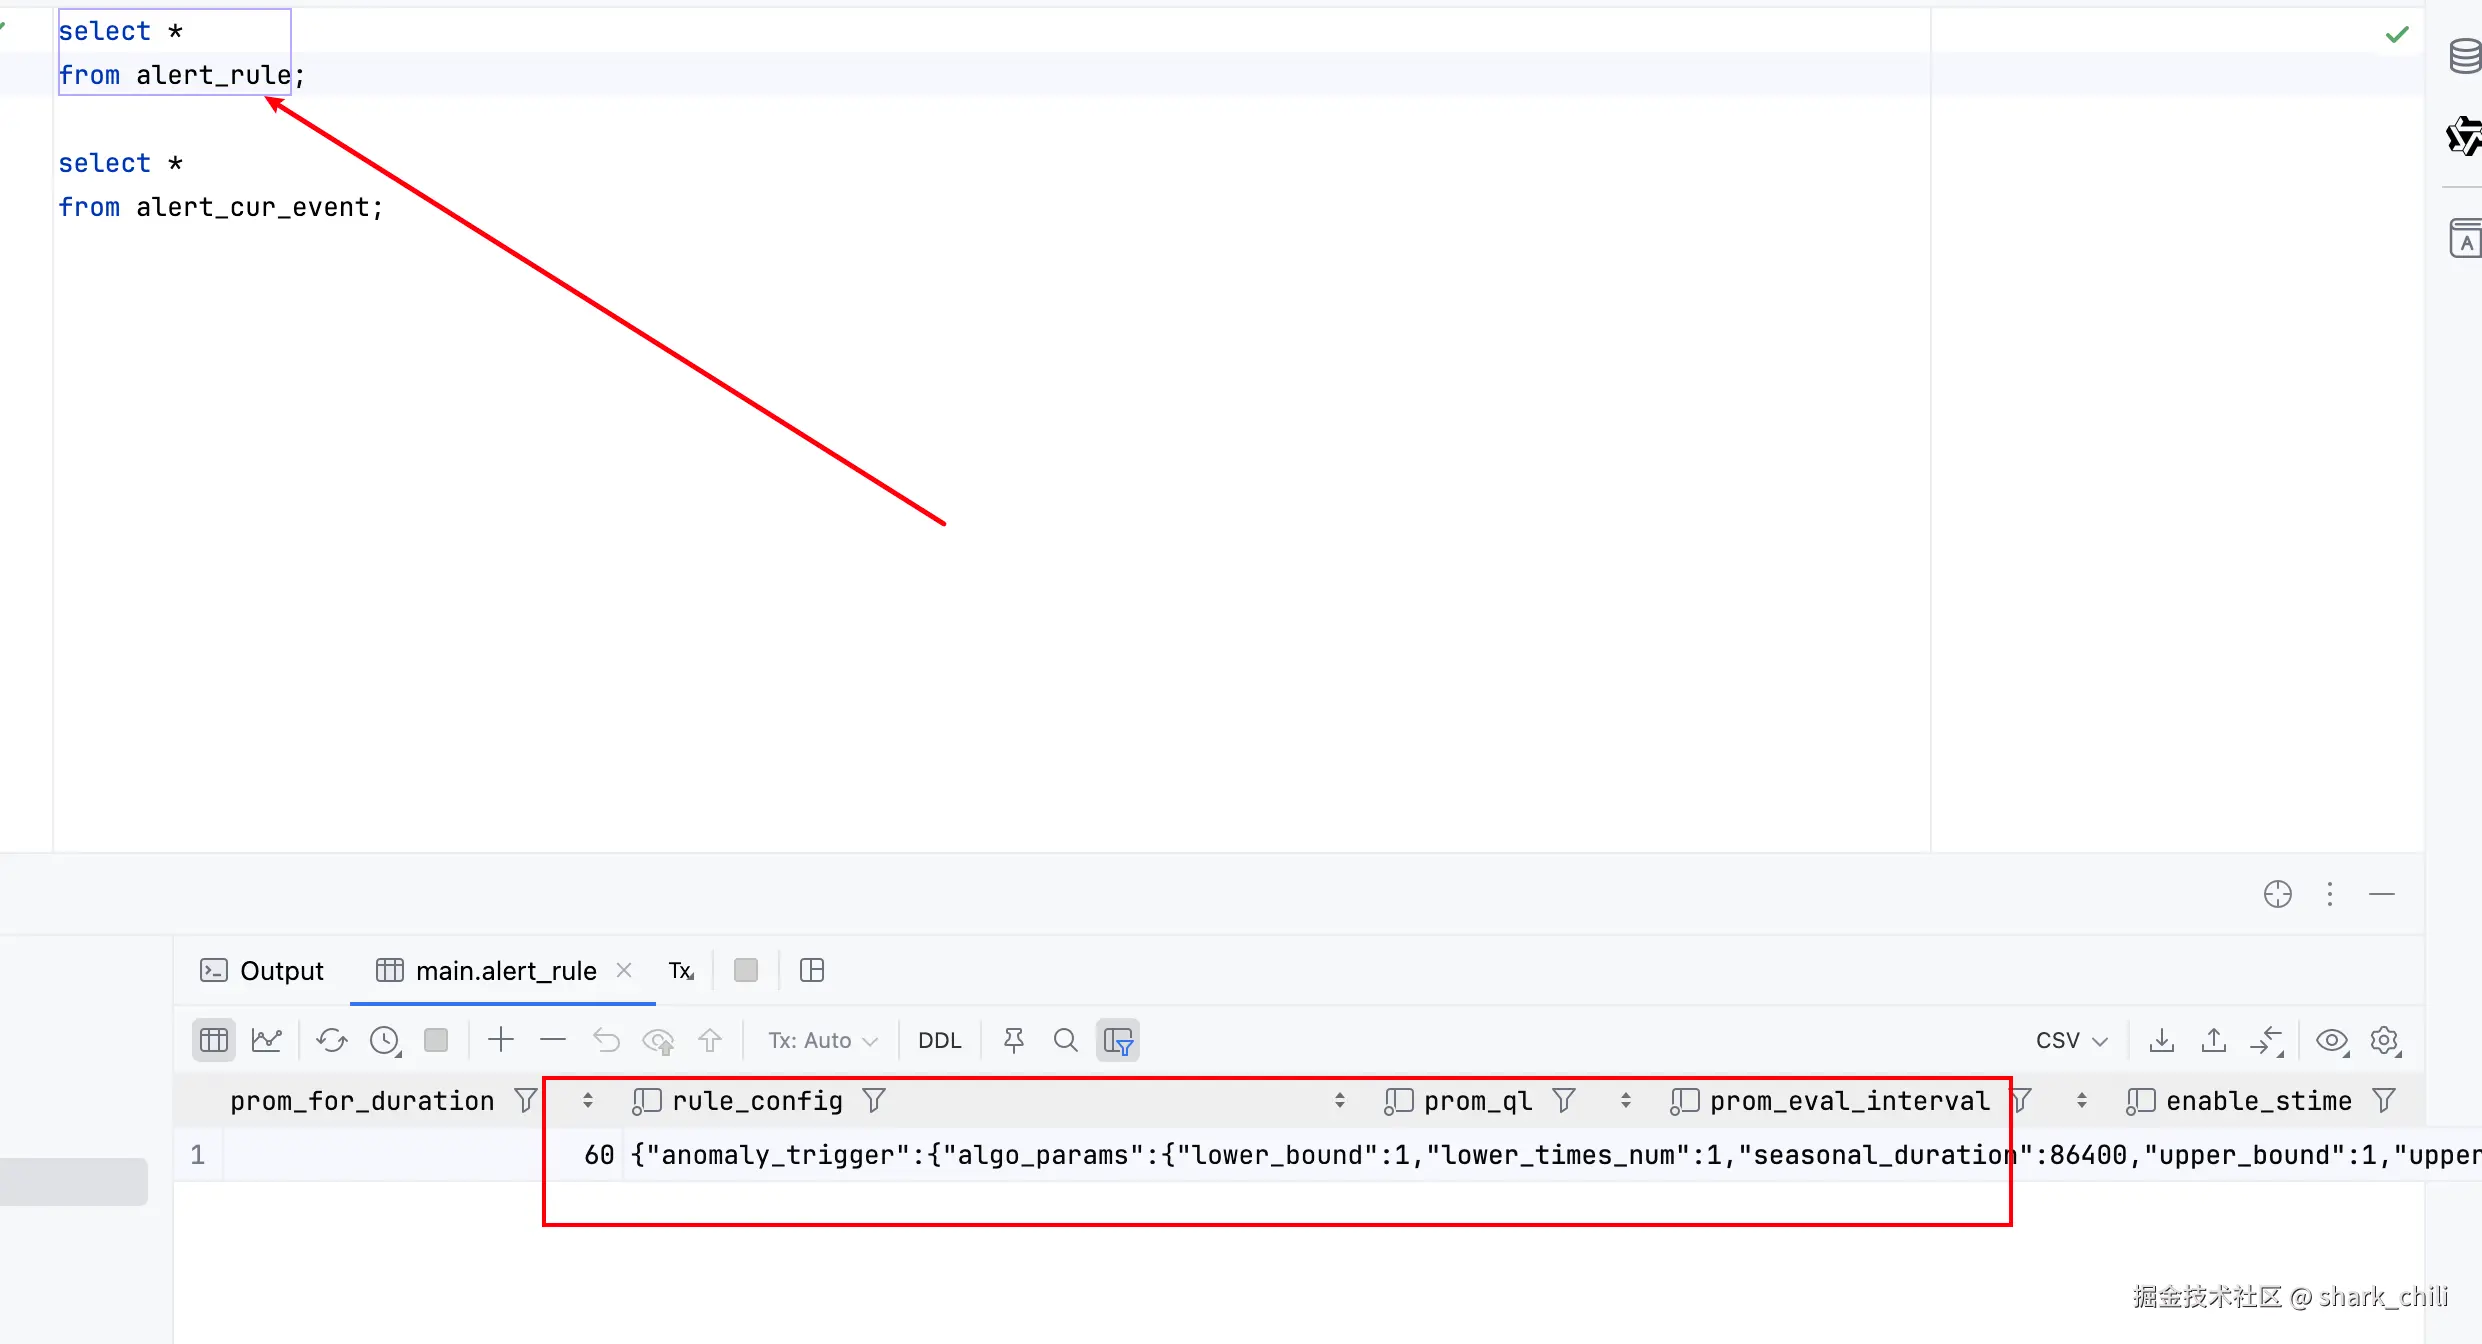Export data with download icon
The image size is (2482, 1344).
(2161, 1040)
